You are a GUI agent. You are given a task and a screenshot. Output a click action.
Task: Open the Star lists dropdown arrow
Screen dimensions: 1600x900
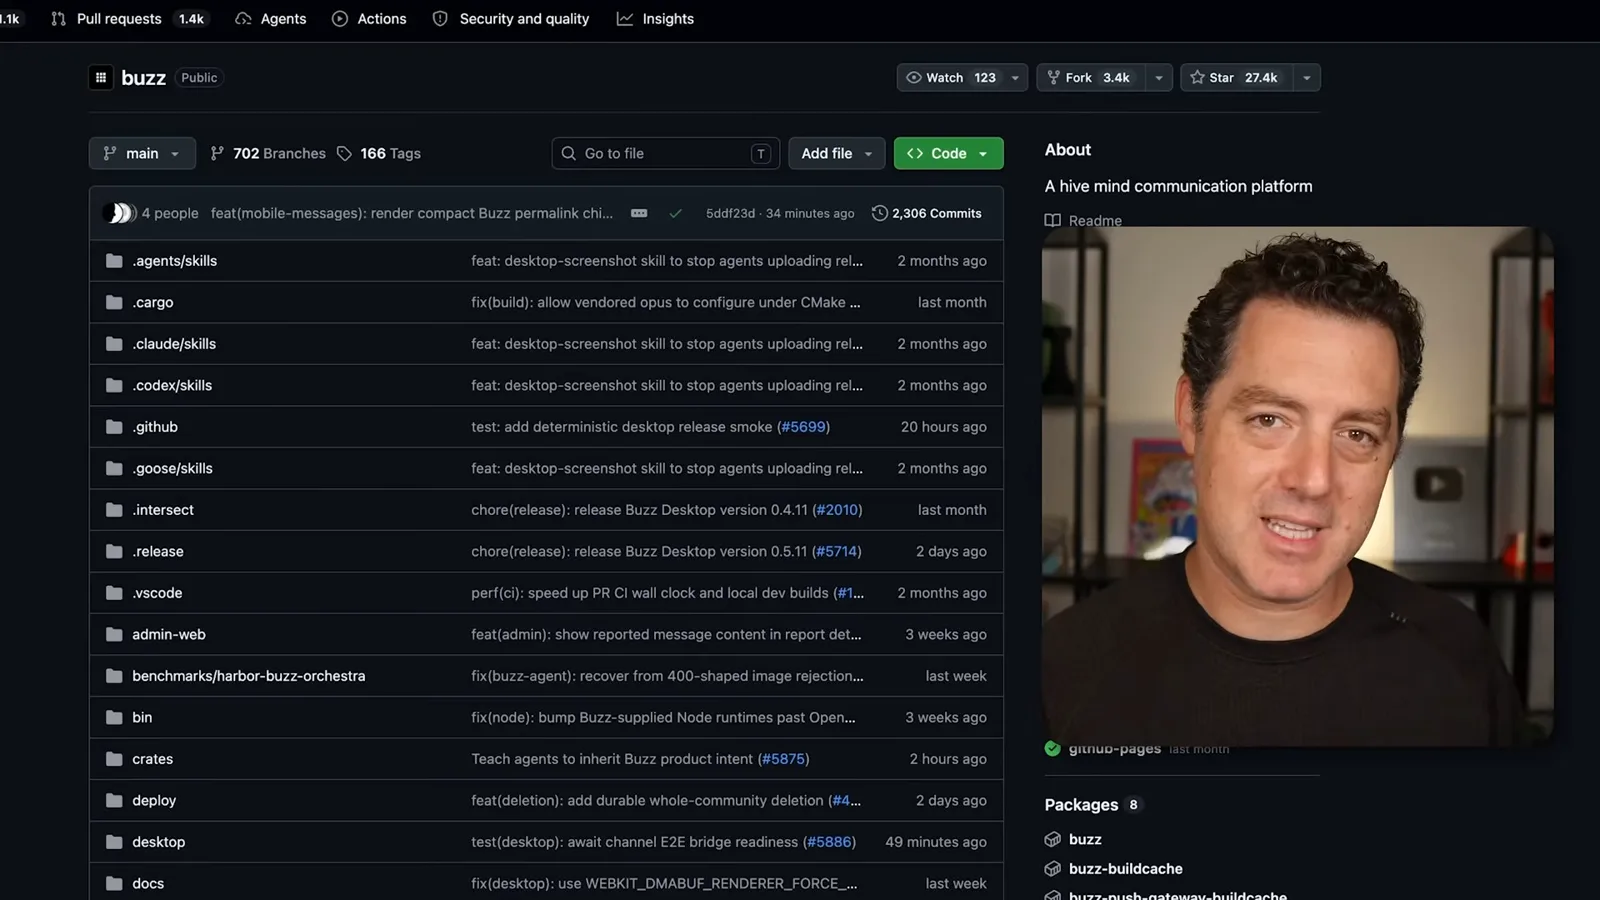click(x=1306, y=77)
